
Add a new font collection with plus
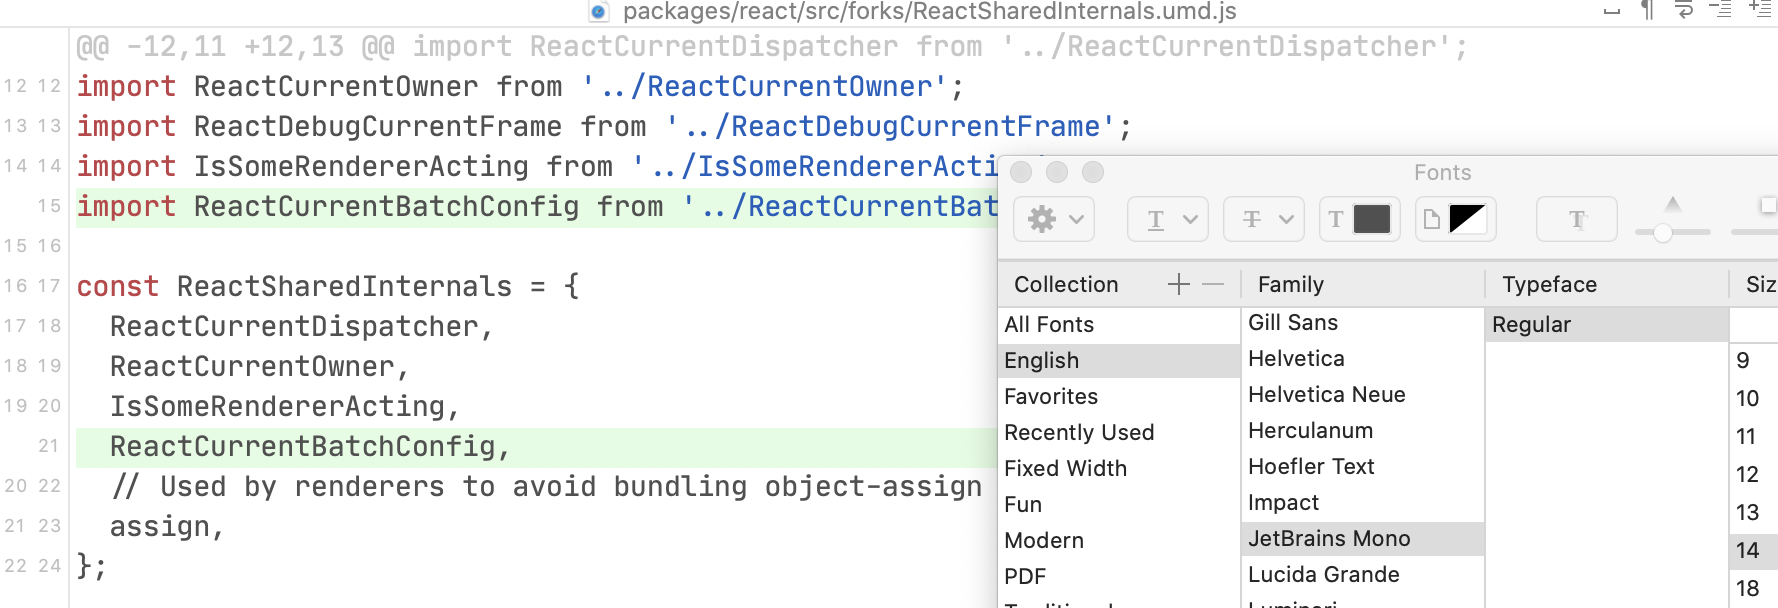pyautogui.click(x=1179, y=285)
